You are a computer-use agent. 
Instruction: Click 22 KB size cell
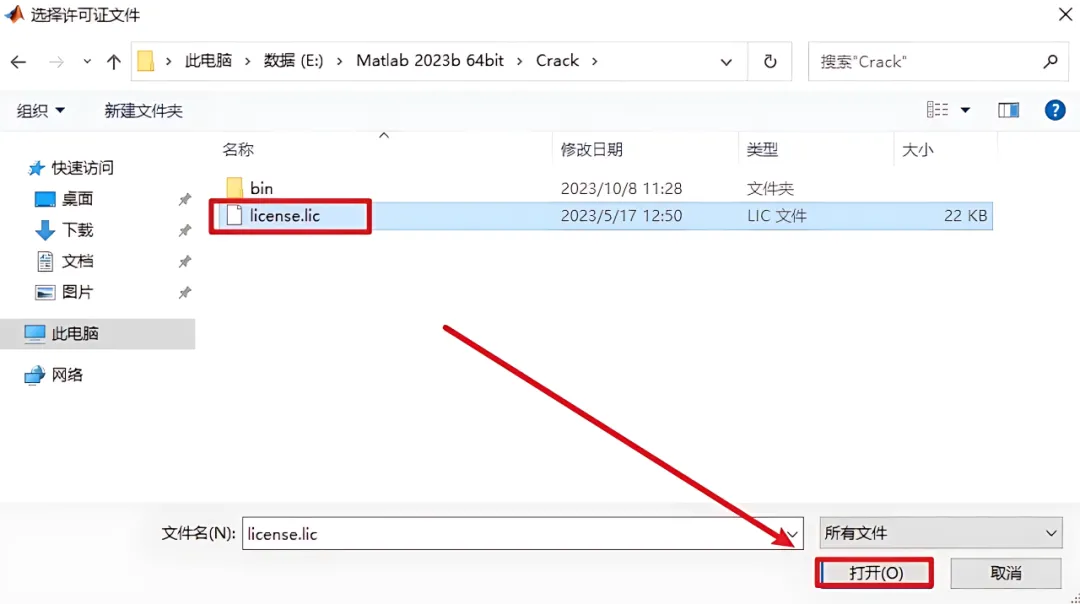pyautogui.click(x=965, y=216)
